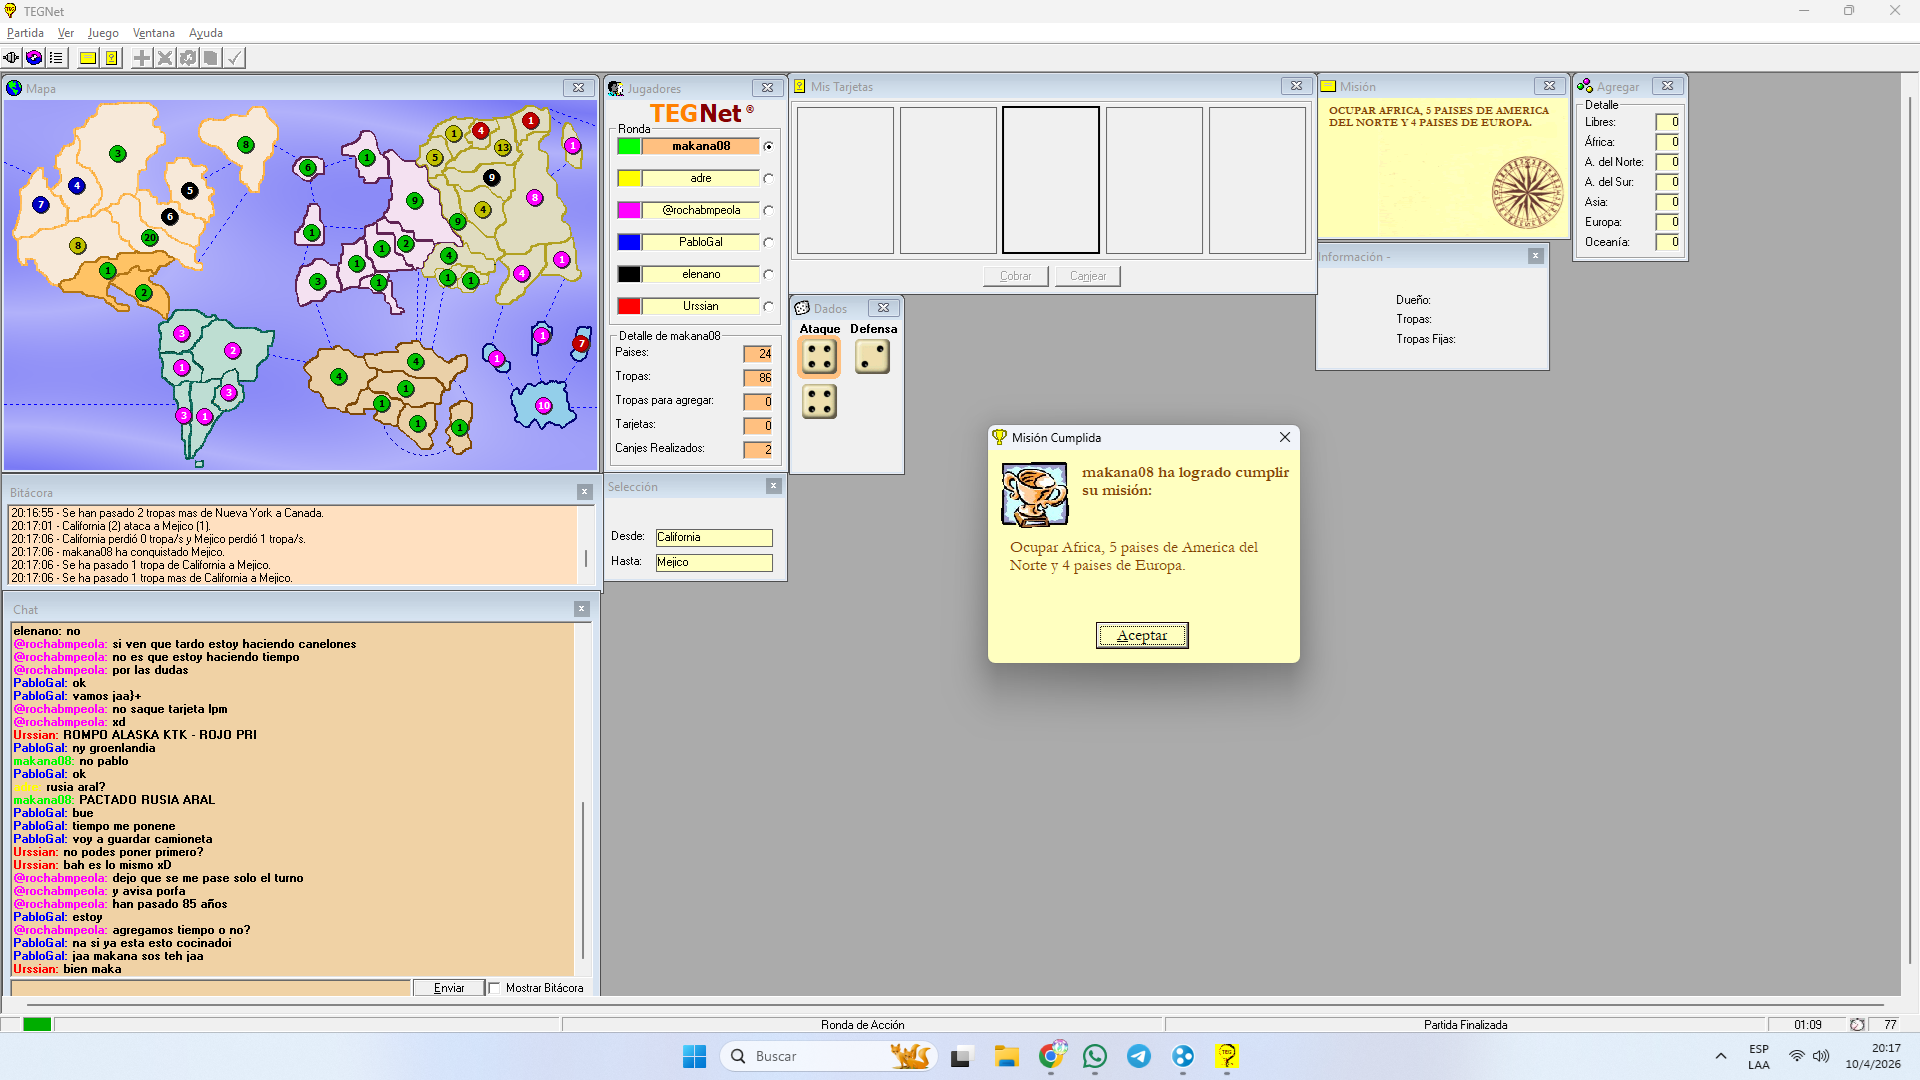Click the gray checkmark toolbar icon
1920x1080 pixels.
pyautogui.click(x=234, y=58)
